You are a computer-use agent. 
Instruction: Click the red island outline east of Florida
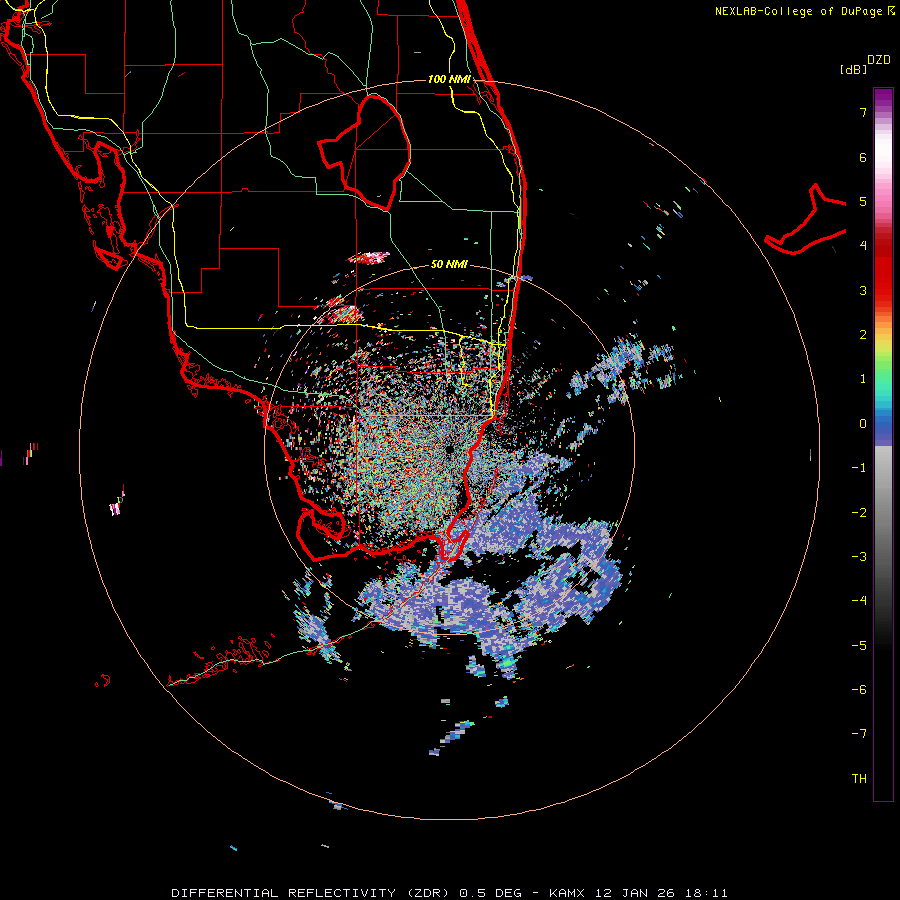coord(806,219)
